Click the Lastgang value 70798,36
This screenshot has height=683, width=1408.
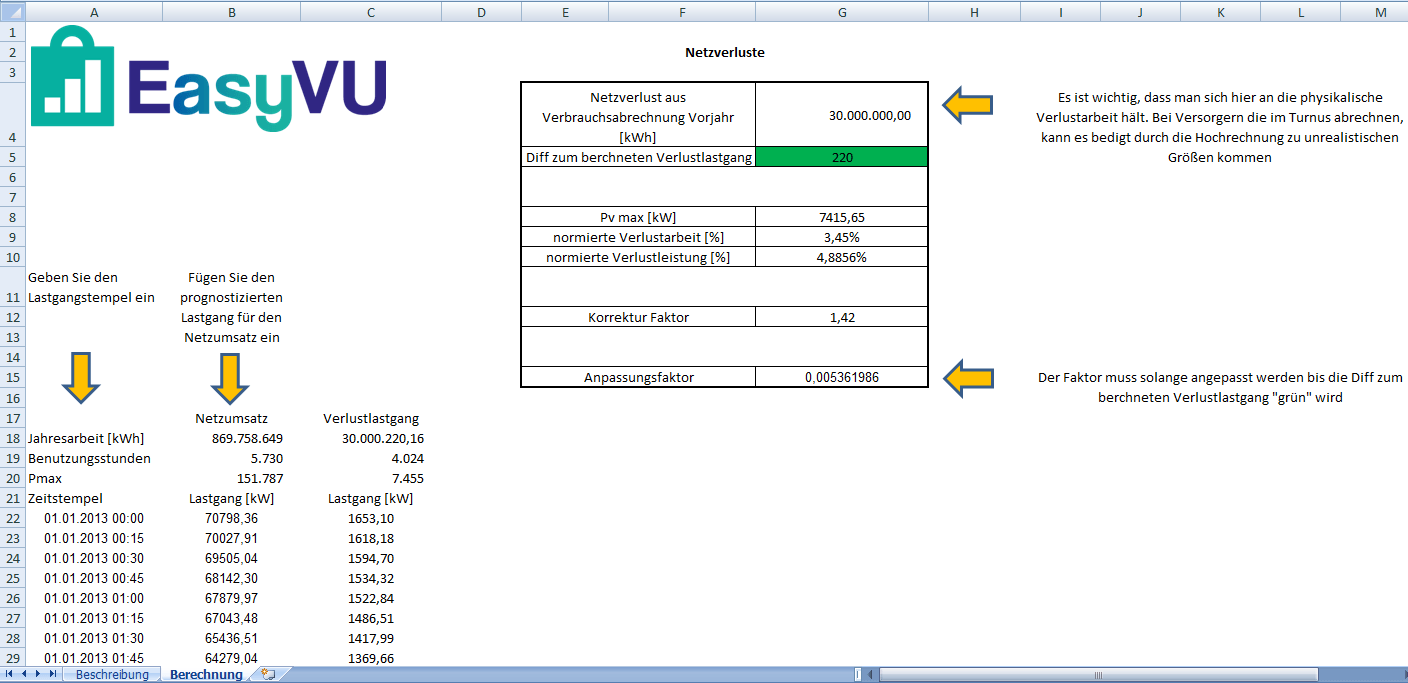click(232, 518)
